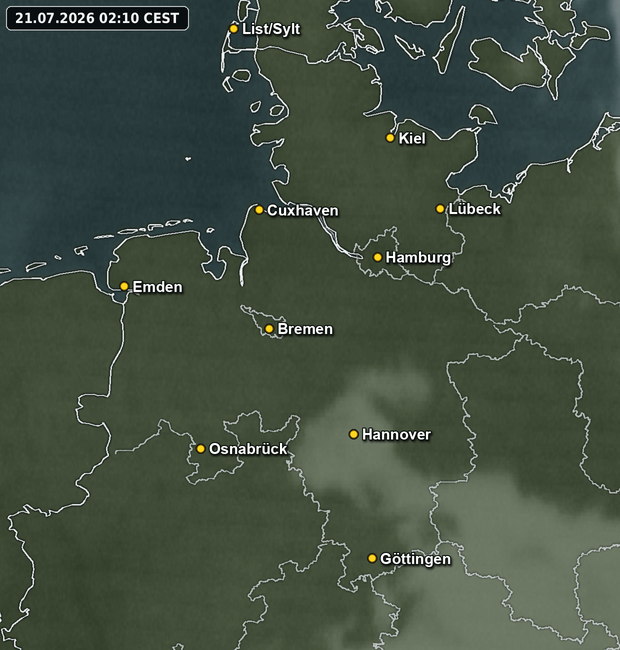This screenshot has height=650, width=620.
Task: Click the Hannover label text
Action: tap(396, 434)
